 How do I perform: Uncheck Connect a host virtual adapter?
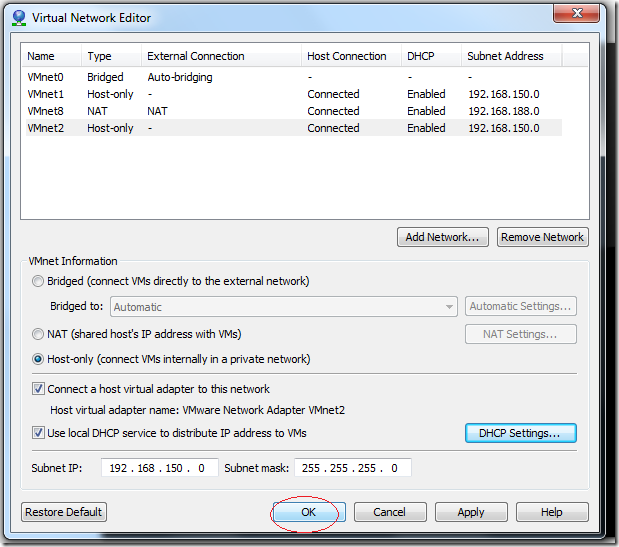pyautogui.click(x=39, y=389)
